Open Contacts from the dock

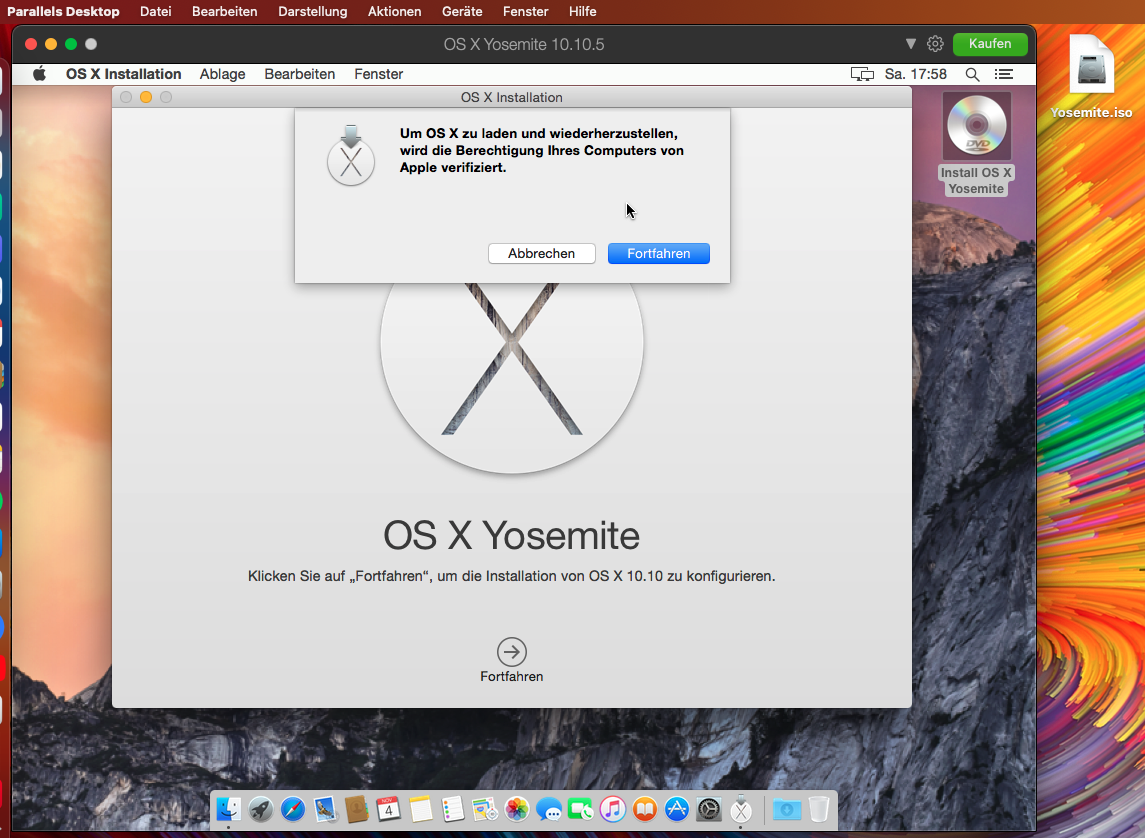coord(356,810)
